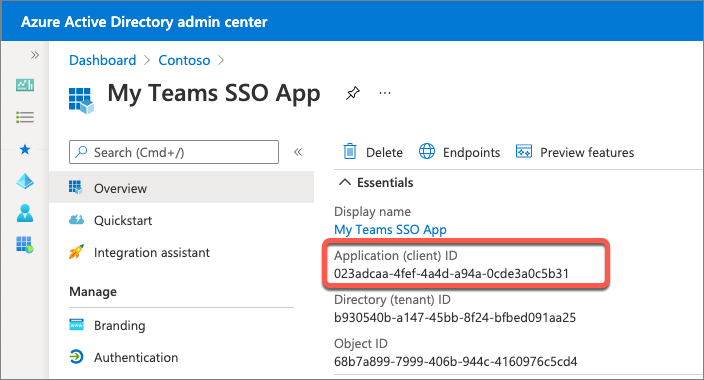
Task: Click the Overview grid icon
Action: tap(75, 187)
